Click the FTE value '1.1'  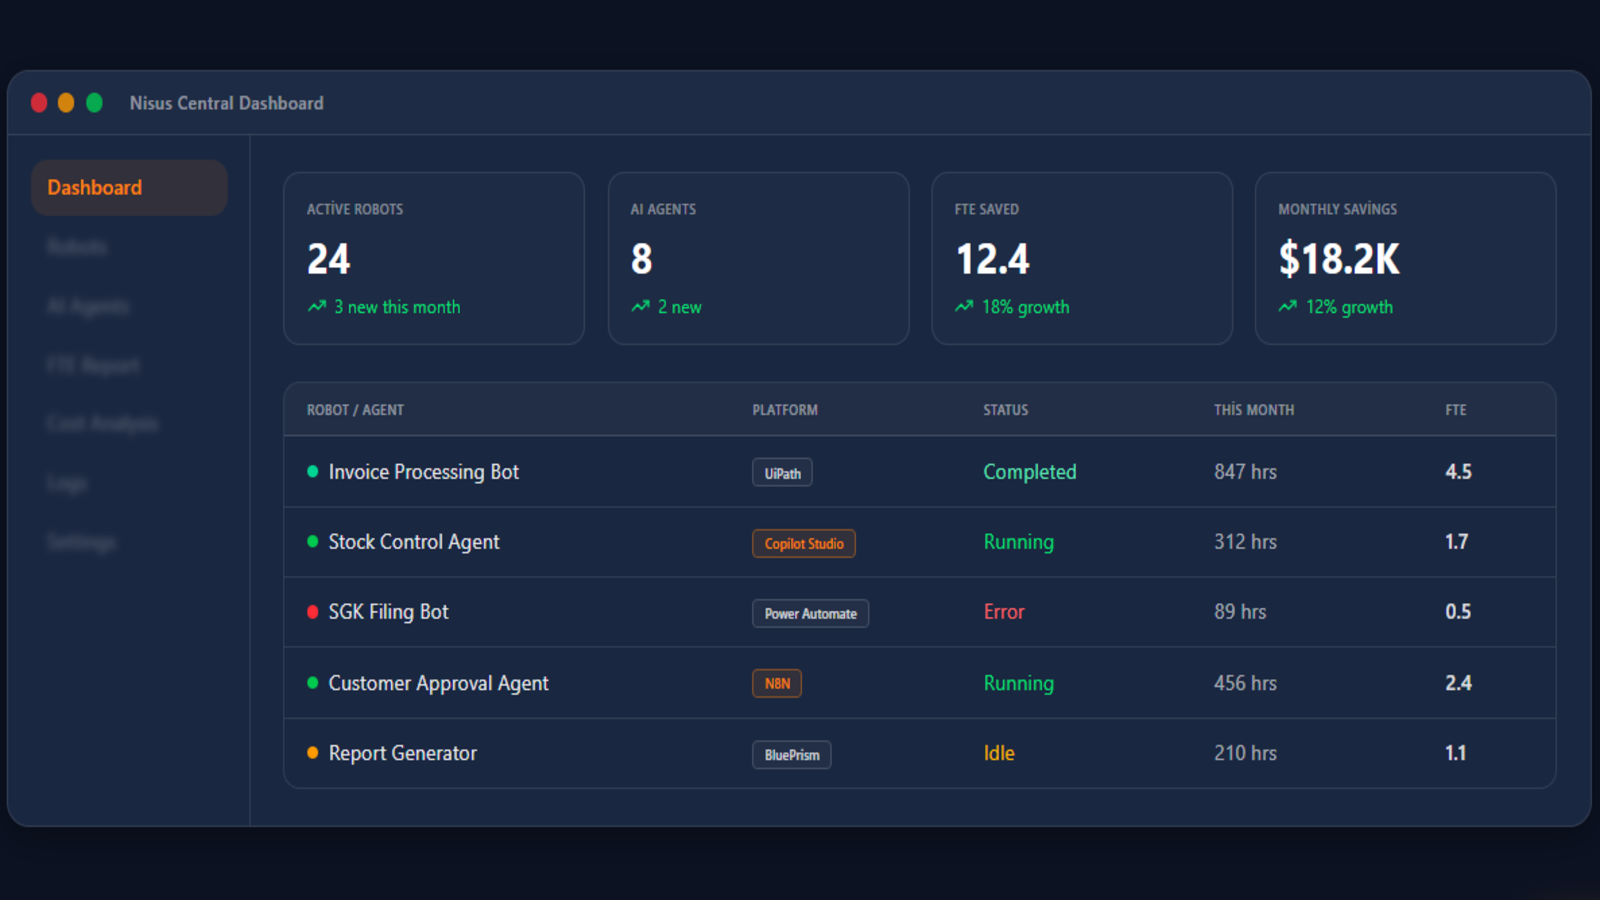(x=1455, y=753)
